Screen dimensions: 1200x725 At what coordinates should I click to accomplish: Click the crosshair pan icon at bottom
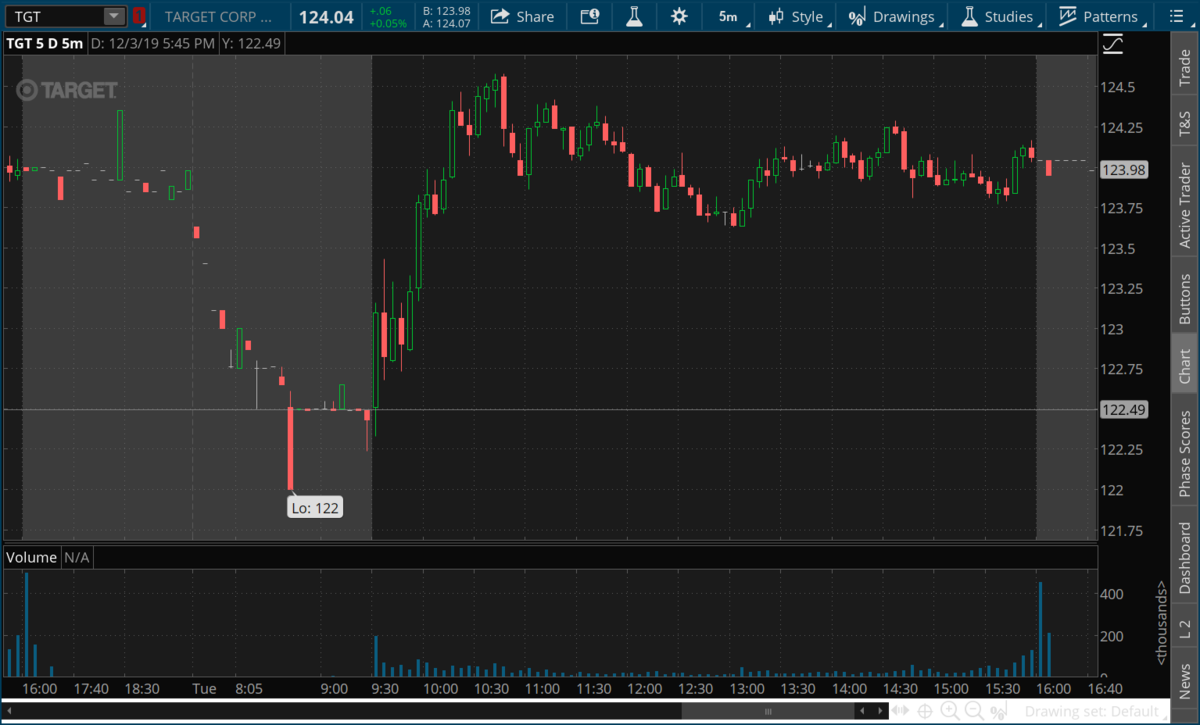pyautogui.click(x=927, y=711)
